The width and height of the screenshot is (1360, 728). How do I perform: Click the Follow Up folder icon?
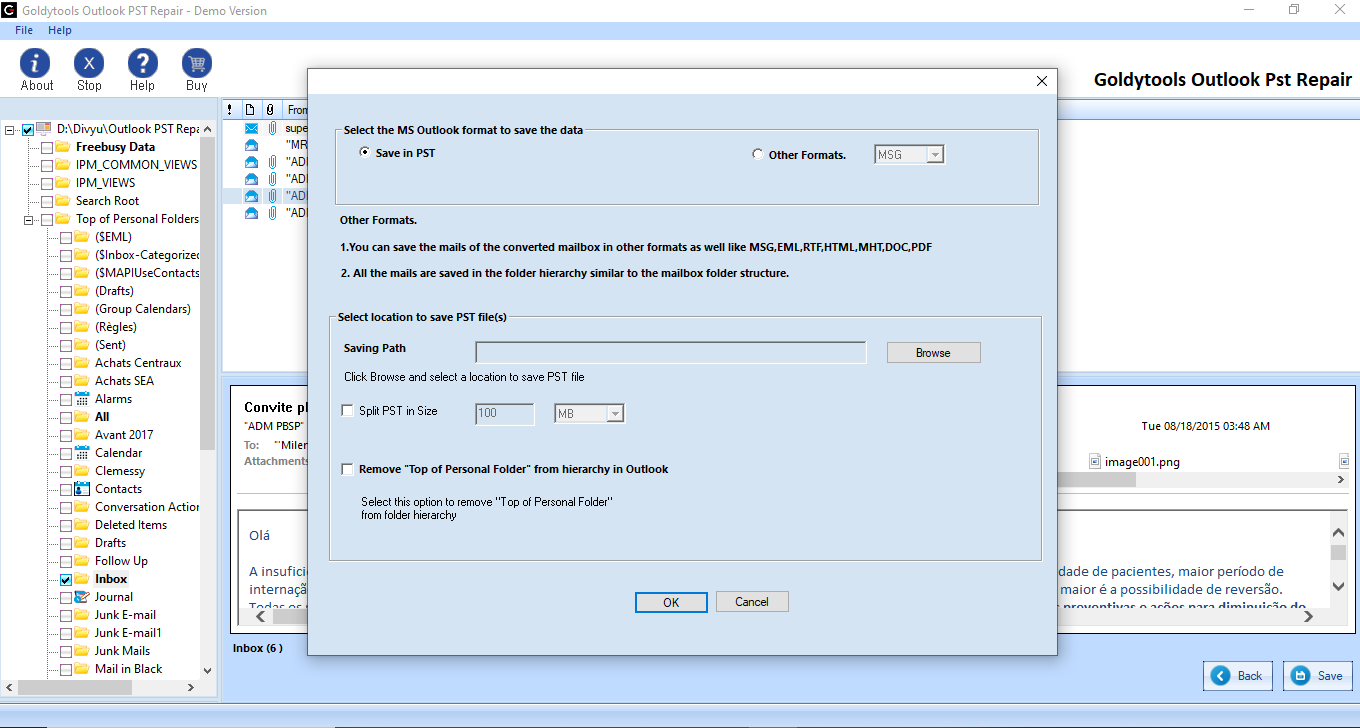82,561
